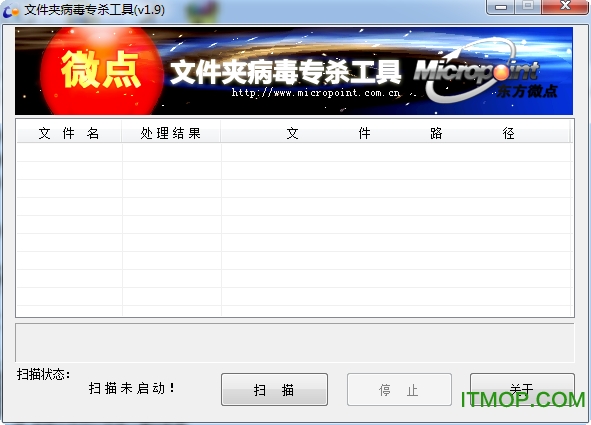Click the 扫描状态: label

(x=43, y=374)
